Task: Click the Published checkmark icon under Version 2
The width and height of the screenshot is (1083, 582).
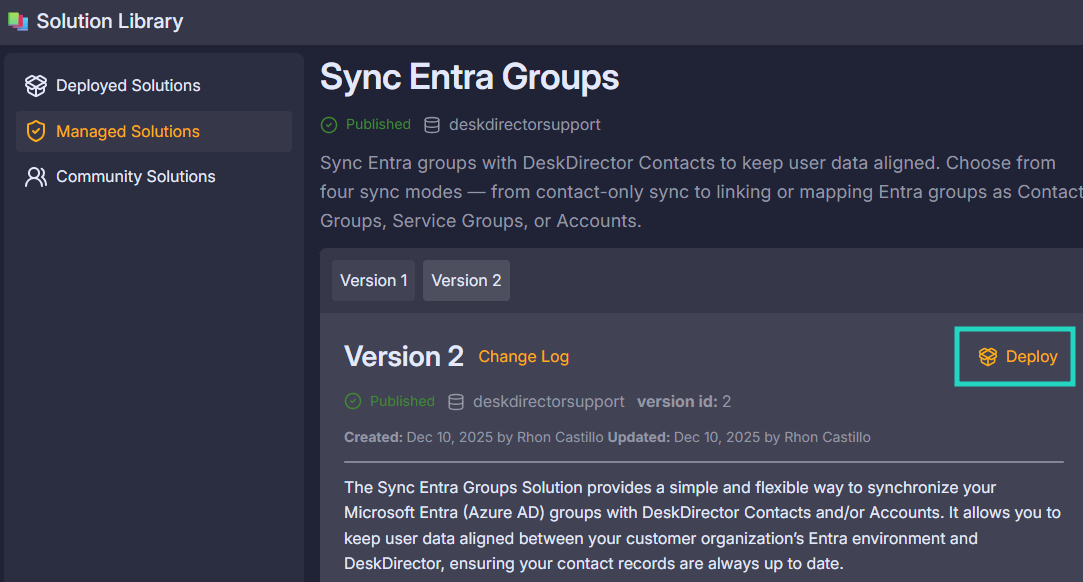Action: [353, 401]
